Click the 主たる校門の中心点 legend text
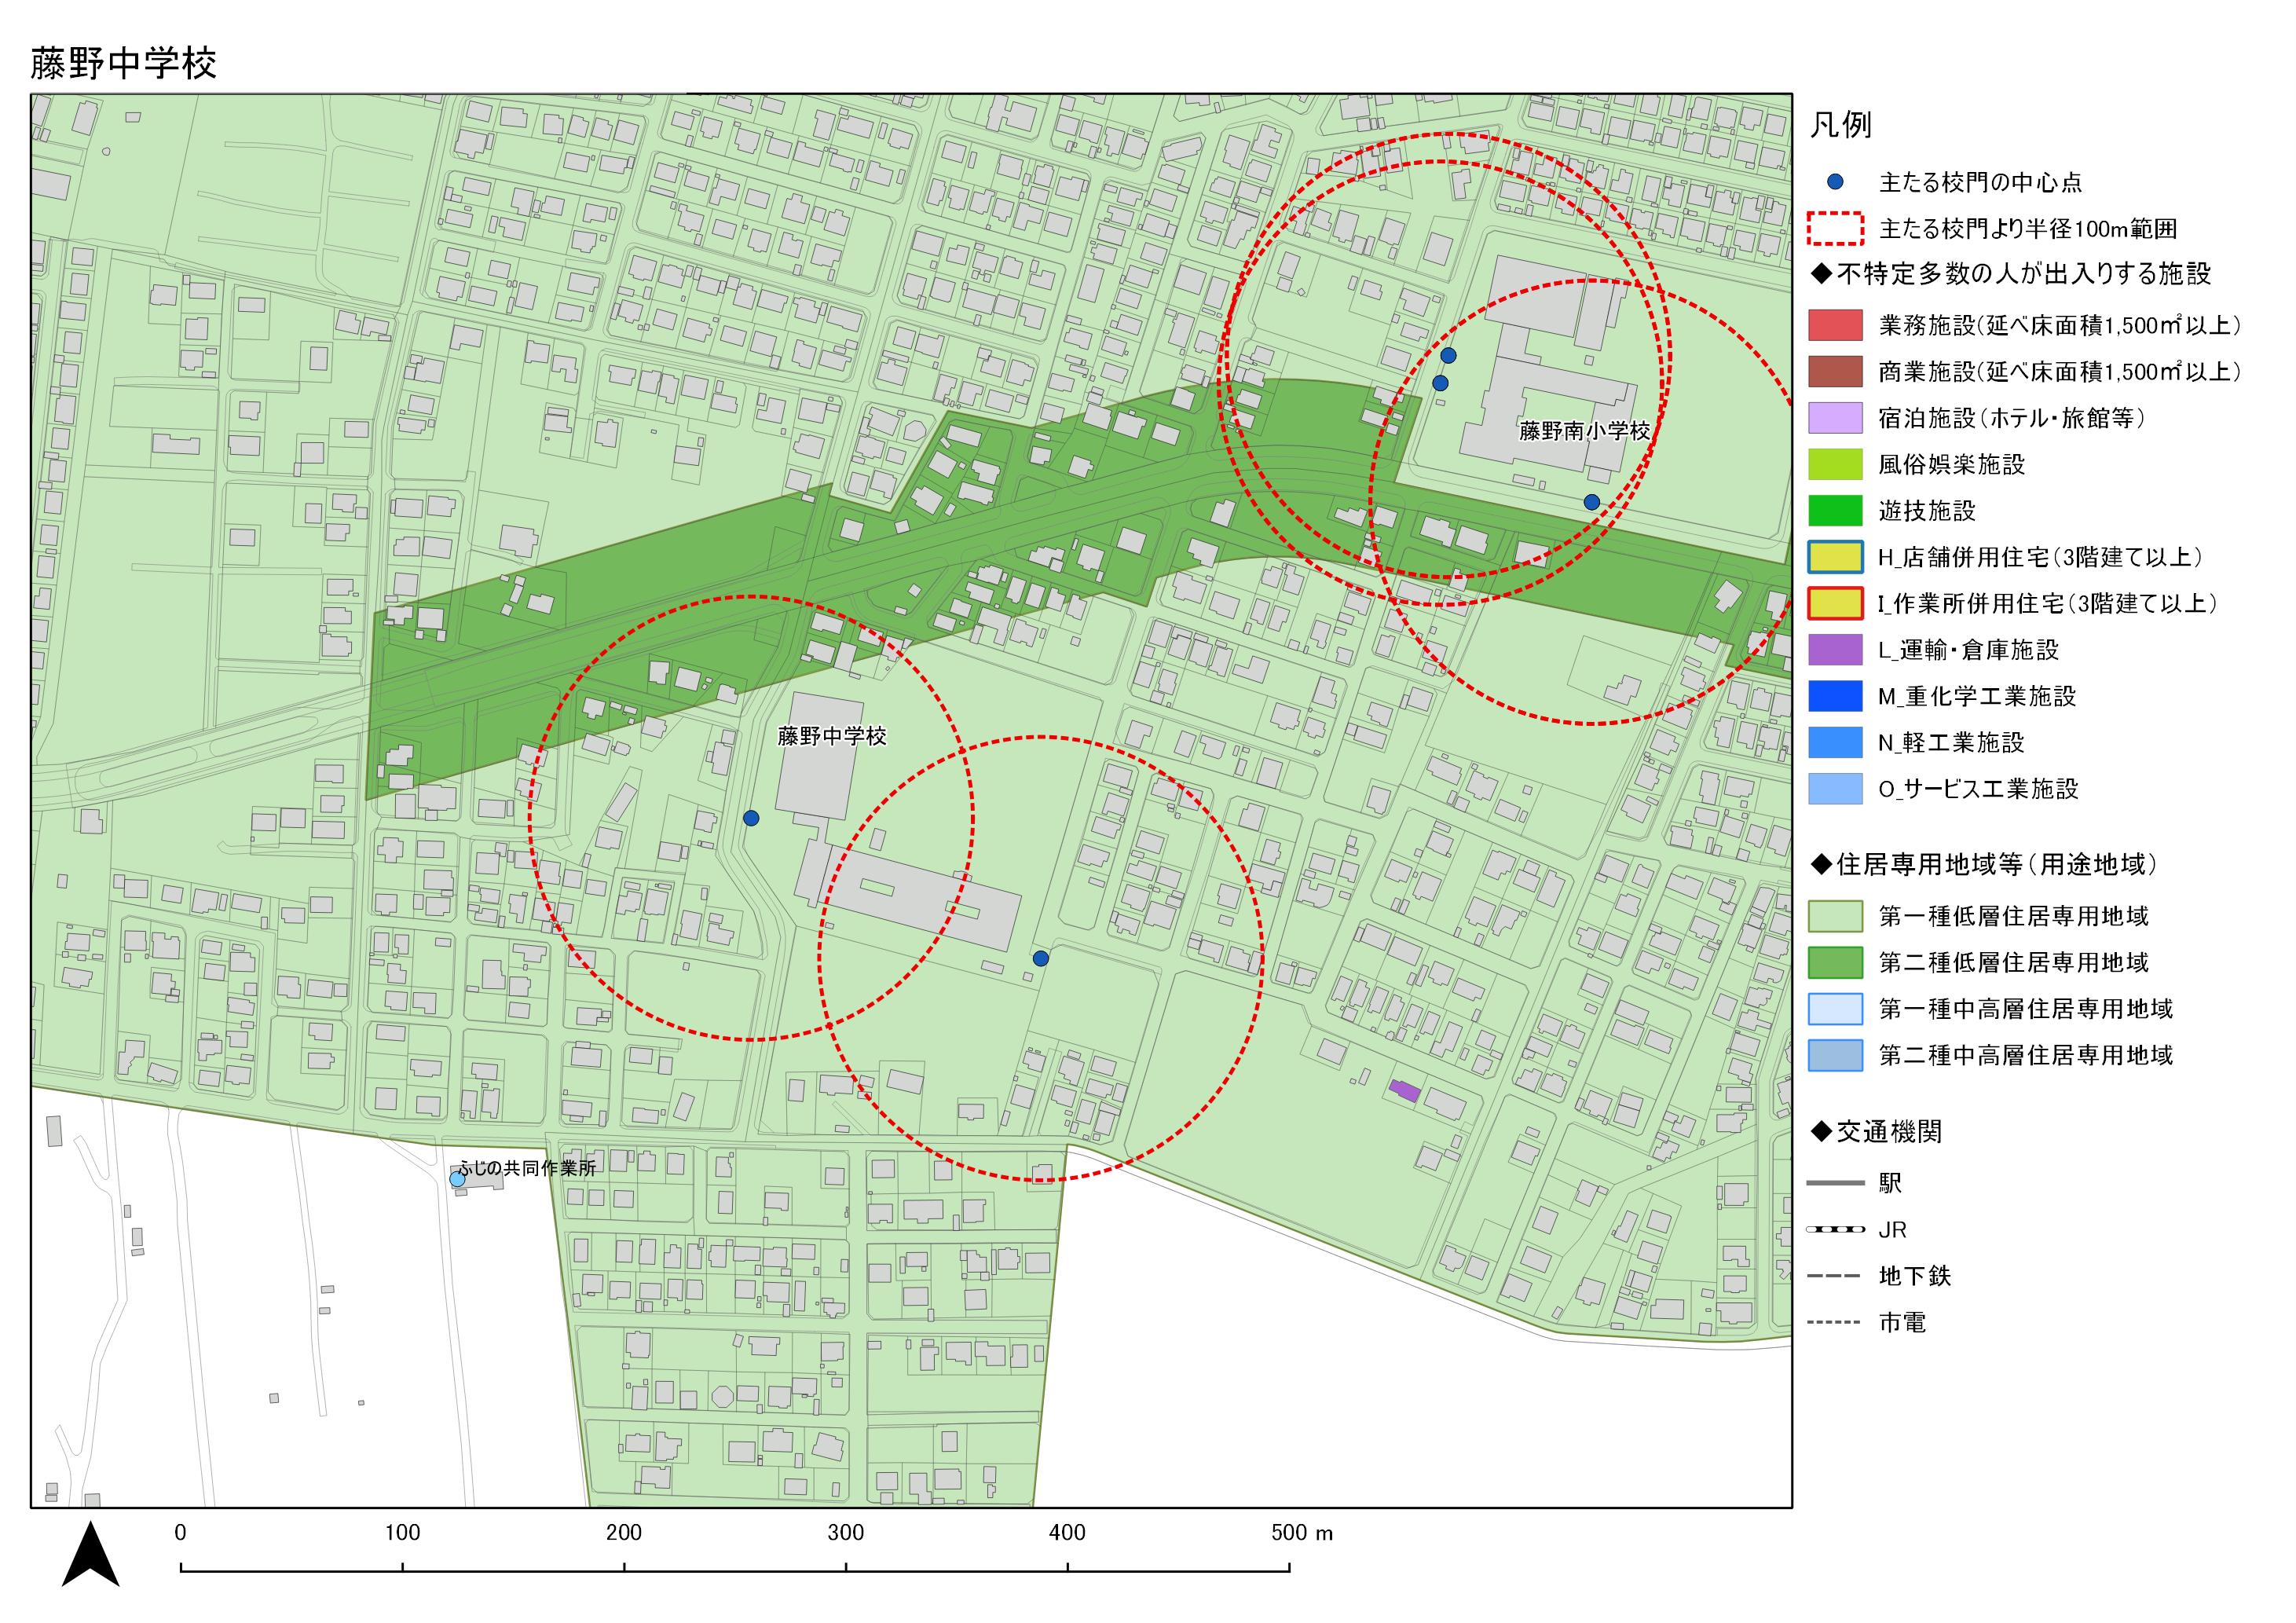Image resolution: width=2296 pixels, height=1623 pixels. 1981,182
